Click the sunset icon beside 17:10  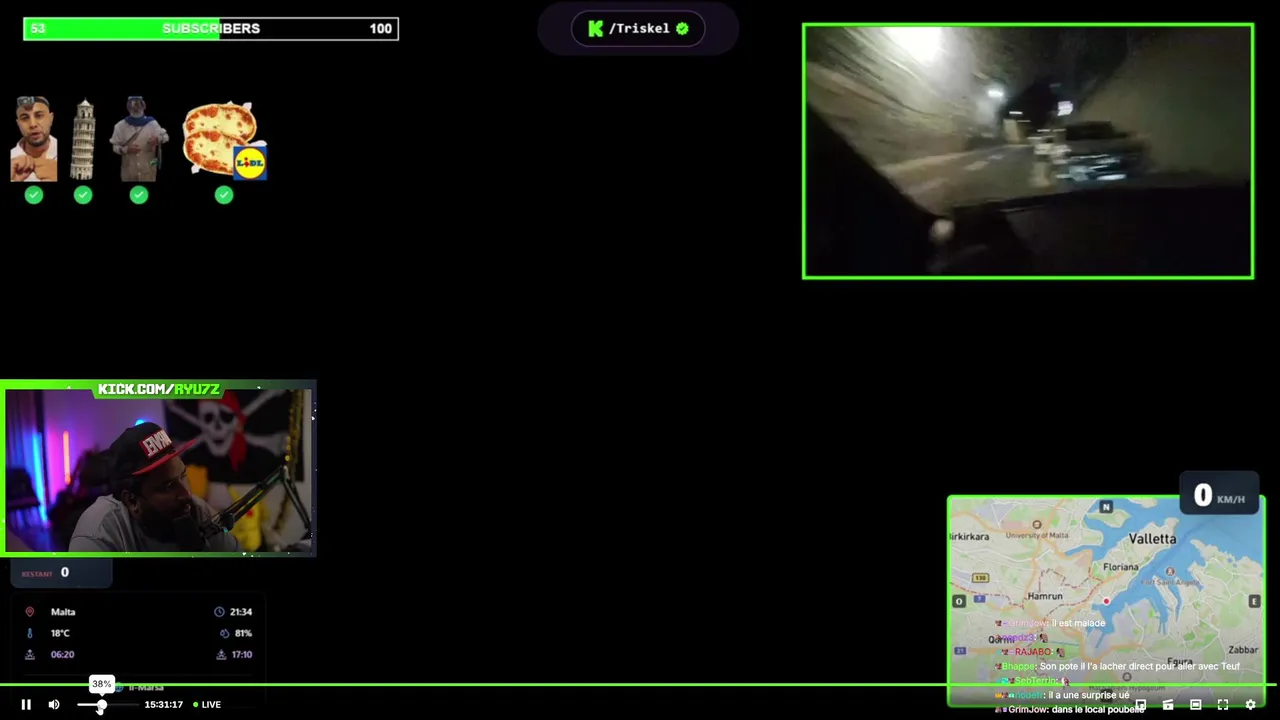pyautogui.click(x=220, y=655)
